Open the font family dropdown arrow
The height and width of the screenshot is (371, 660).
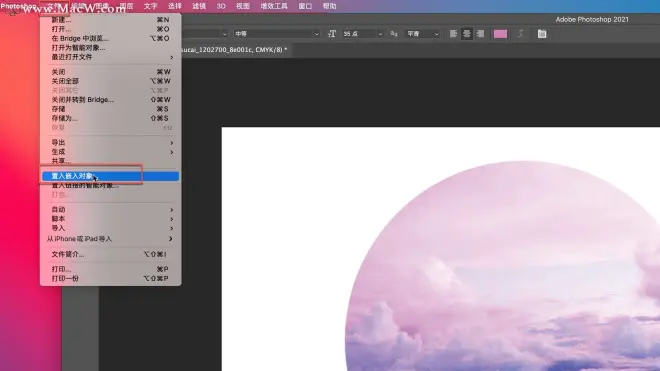point(224,34)
